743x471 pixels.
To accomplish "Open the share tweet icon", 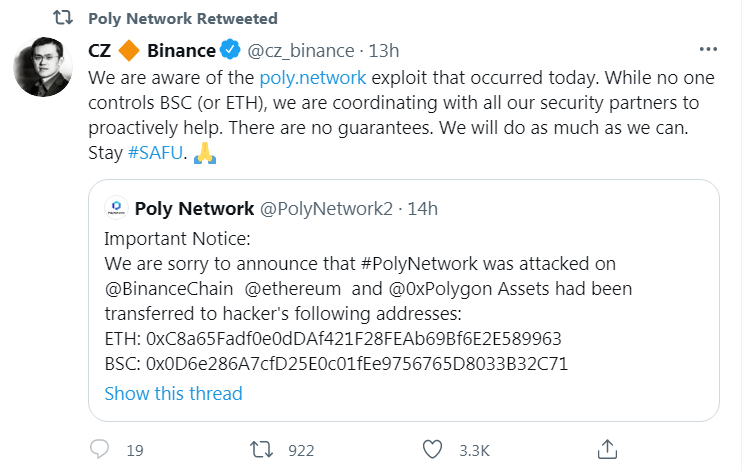I will [x=607, y=448].
